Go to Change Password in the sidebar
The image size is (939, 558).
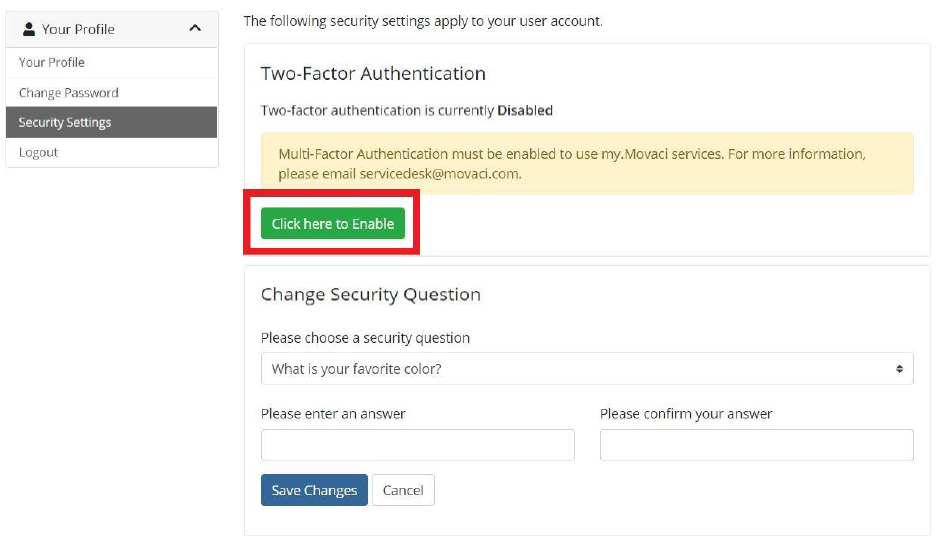pos(68,92)
